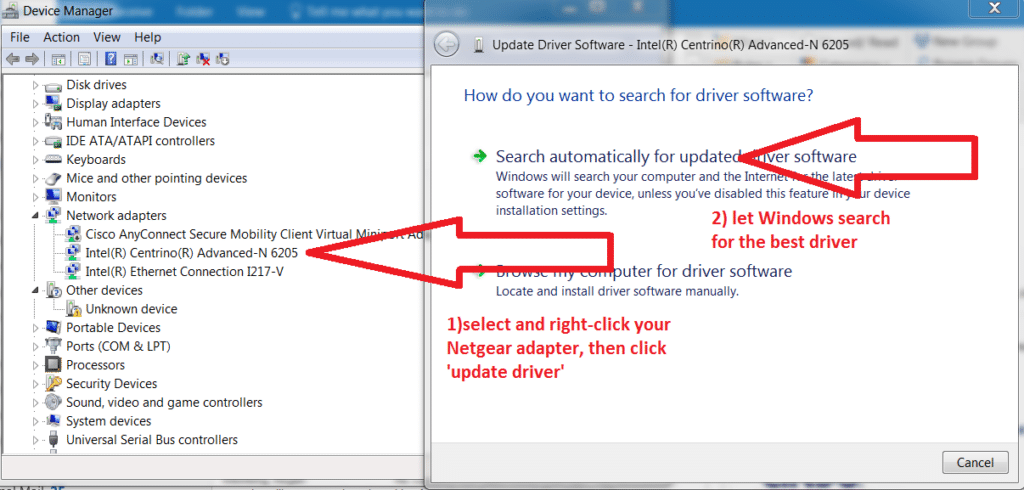Select the Human Interface Devices icon

point(53,122)
